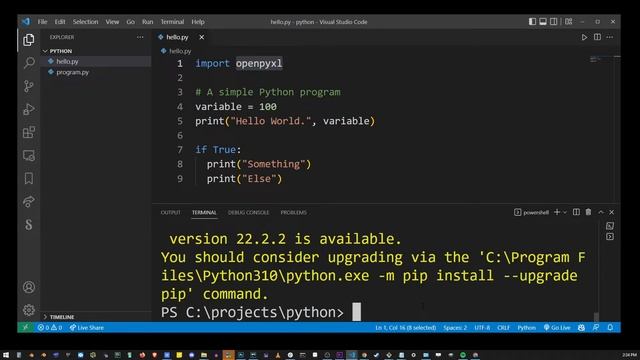Open the Extensions view

pyautogui.click(x=29, y=132)
